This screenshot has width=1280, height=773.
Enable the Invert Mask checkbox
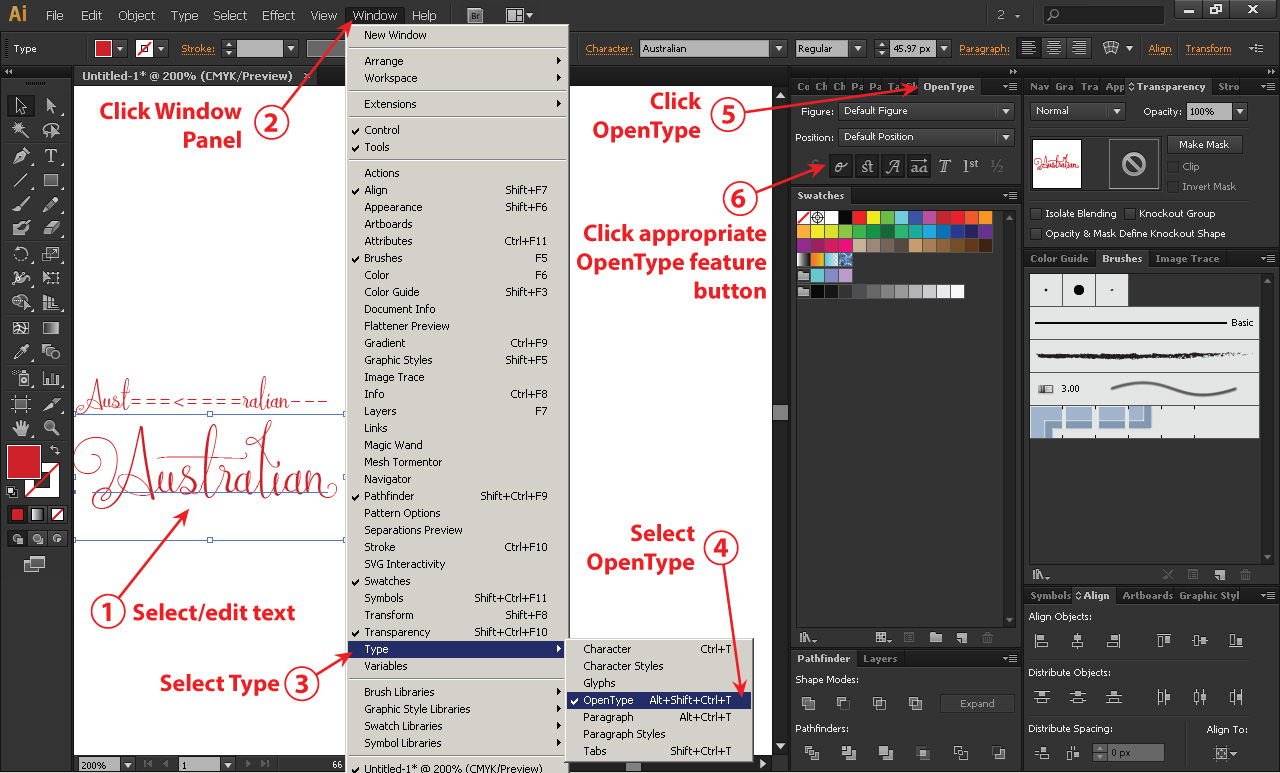tap(1173, 186)
